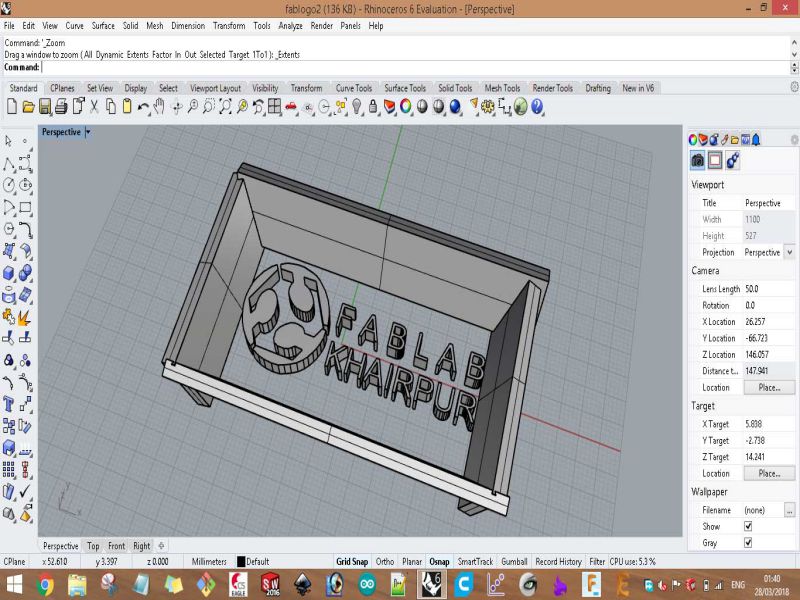Click the camera icon in properties panel
The width and height of the screenshot is (800, 600).
(698, 160)
